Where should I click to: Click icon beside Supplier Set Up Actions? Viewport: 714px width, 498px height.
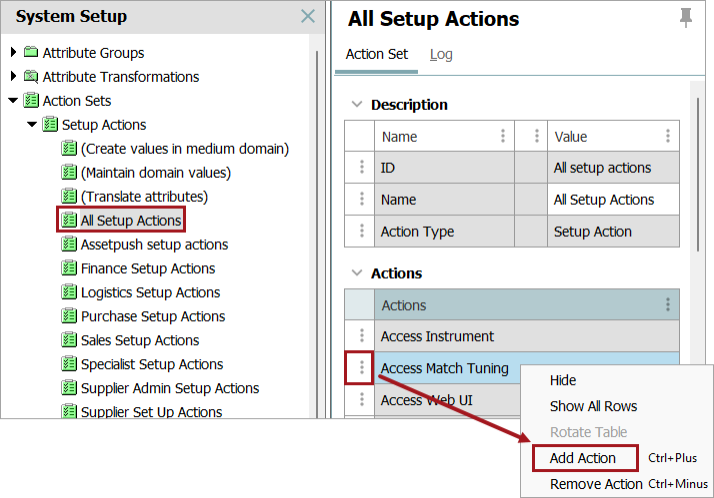(x=69, y=412)
